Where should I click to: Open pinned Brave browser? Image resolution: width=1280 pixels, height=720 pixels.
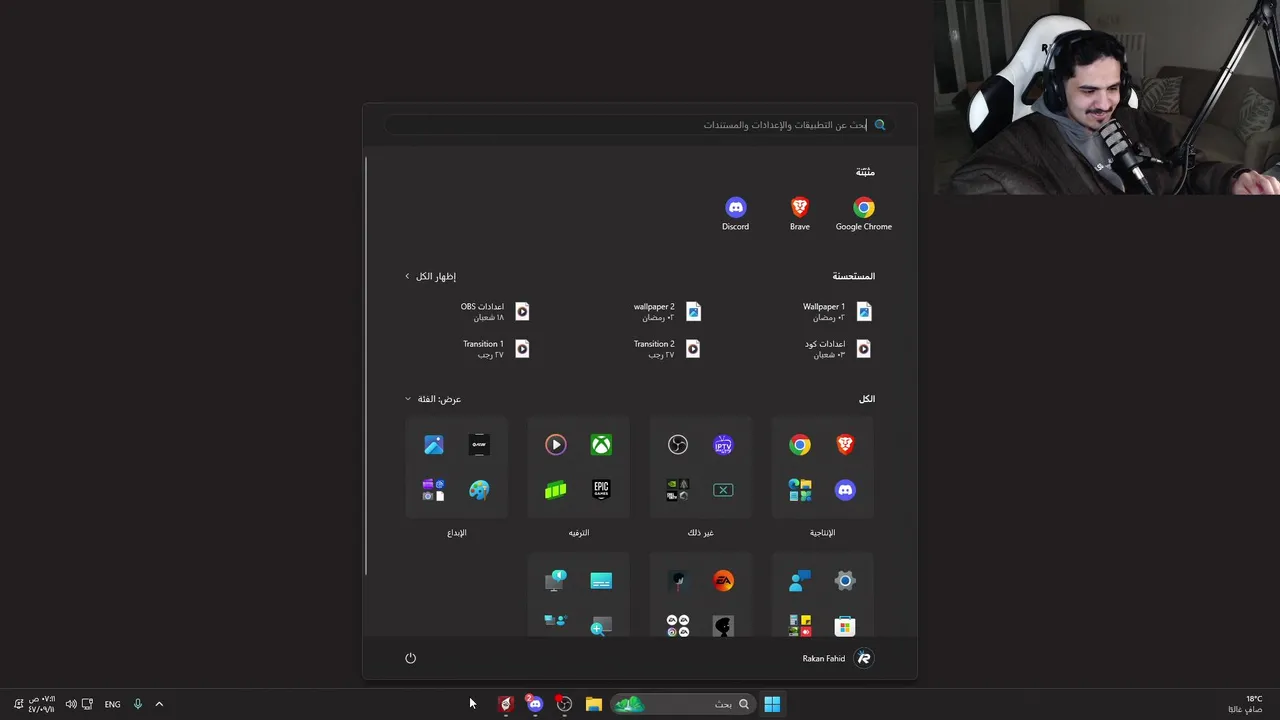(799, 213)
